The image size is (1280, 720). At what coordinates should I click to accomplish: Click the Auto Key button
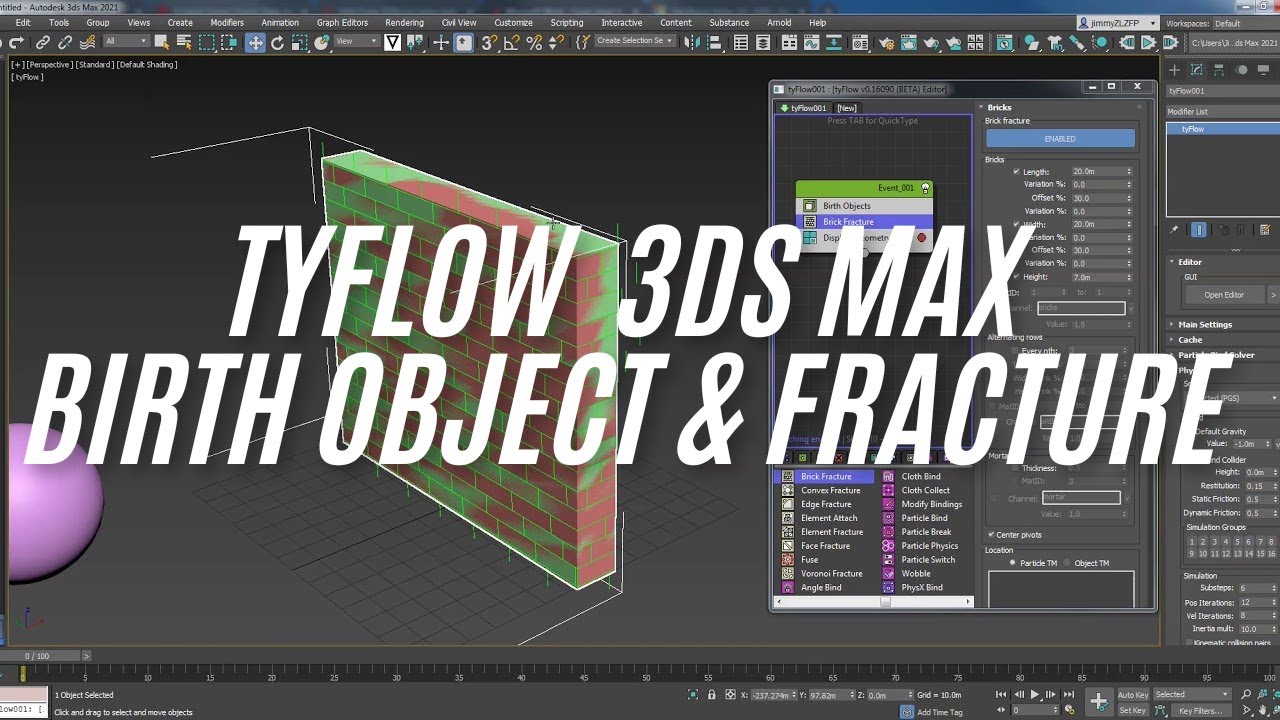pyautogui.click(x=1133, y=695)
